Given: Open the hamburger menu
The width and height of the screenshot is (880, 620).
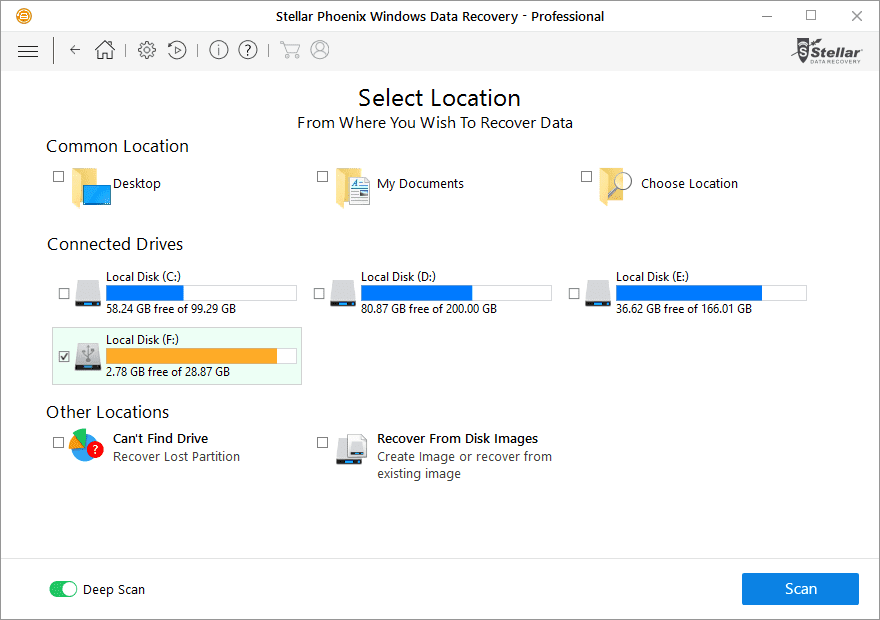Looking at the screenshot, I should [28, 51].
